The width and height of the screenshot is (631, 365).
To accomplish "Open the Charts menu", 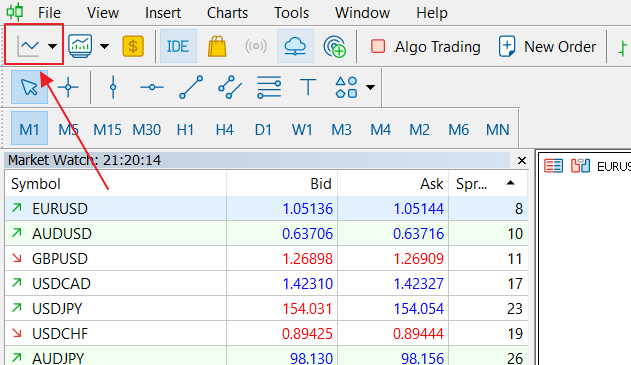I will (227, 13).
